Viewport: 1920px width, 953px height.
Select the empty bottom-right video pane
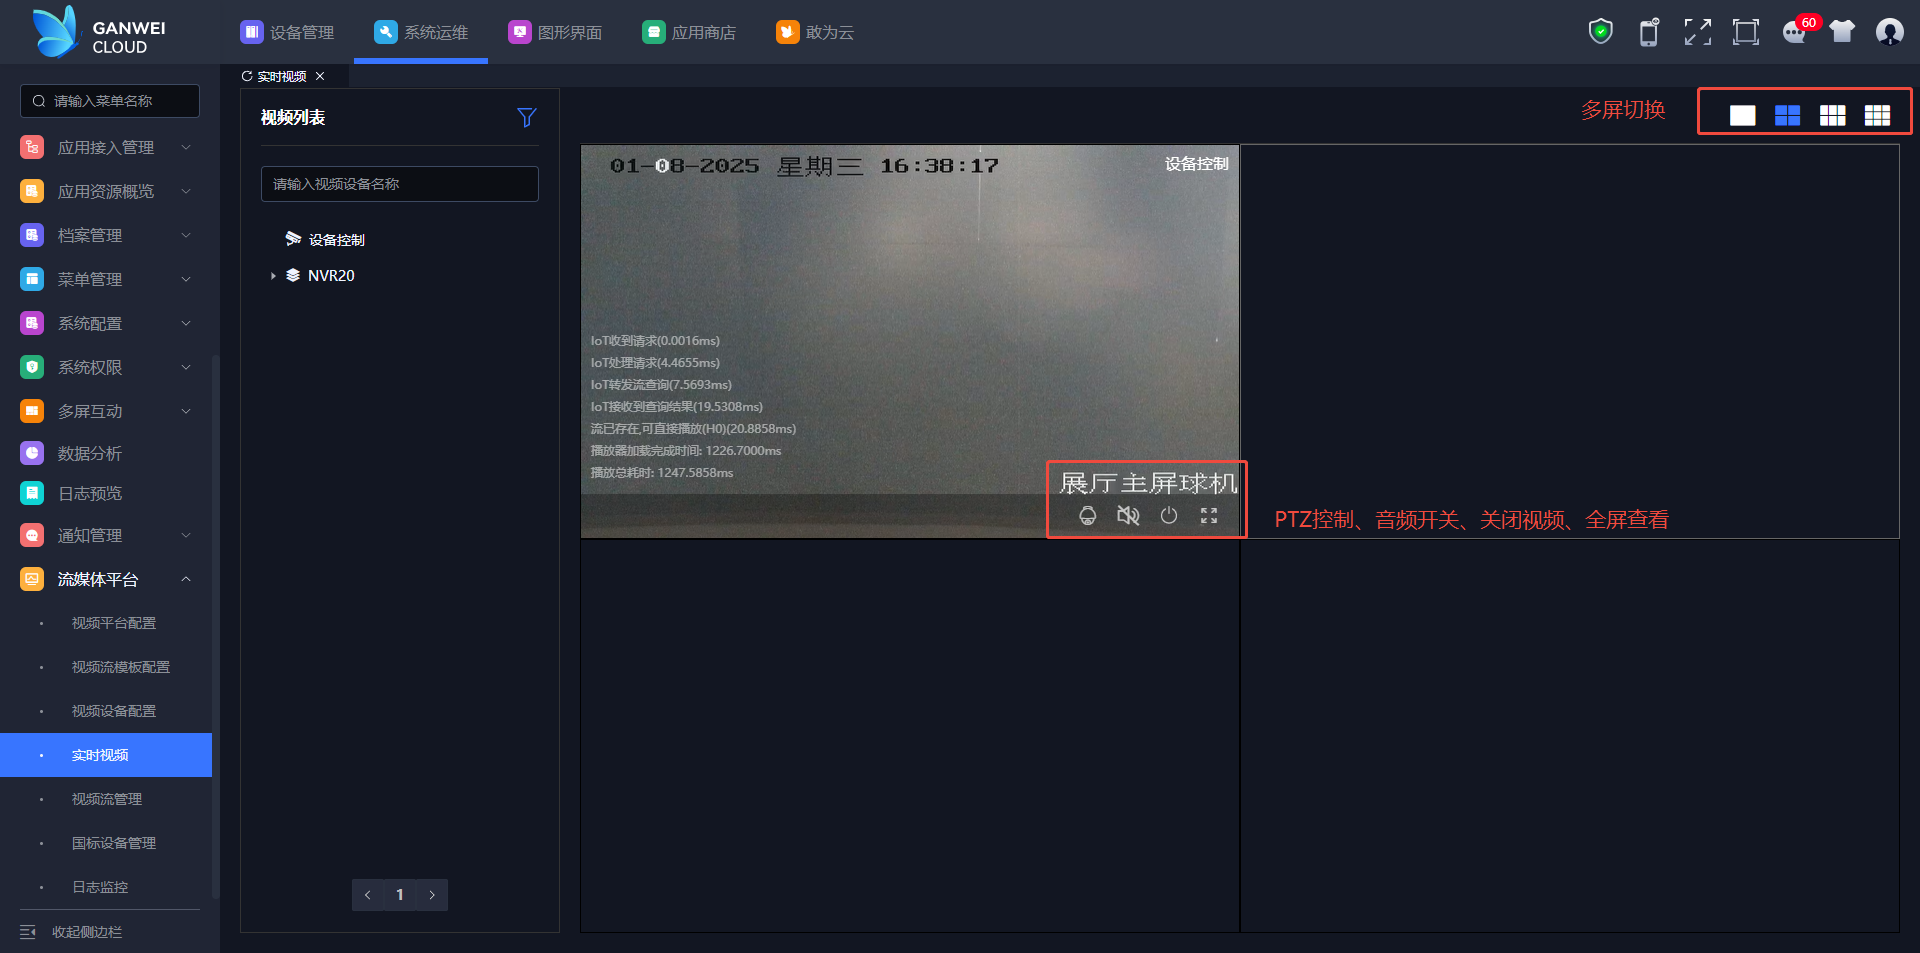pos(1570,736)
